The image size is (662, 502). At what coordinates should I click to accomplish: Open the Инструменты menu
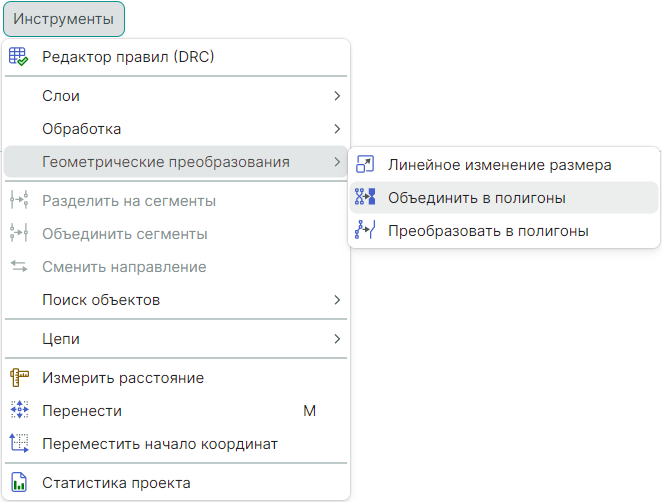[x=63, y=20]
